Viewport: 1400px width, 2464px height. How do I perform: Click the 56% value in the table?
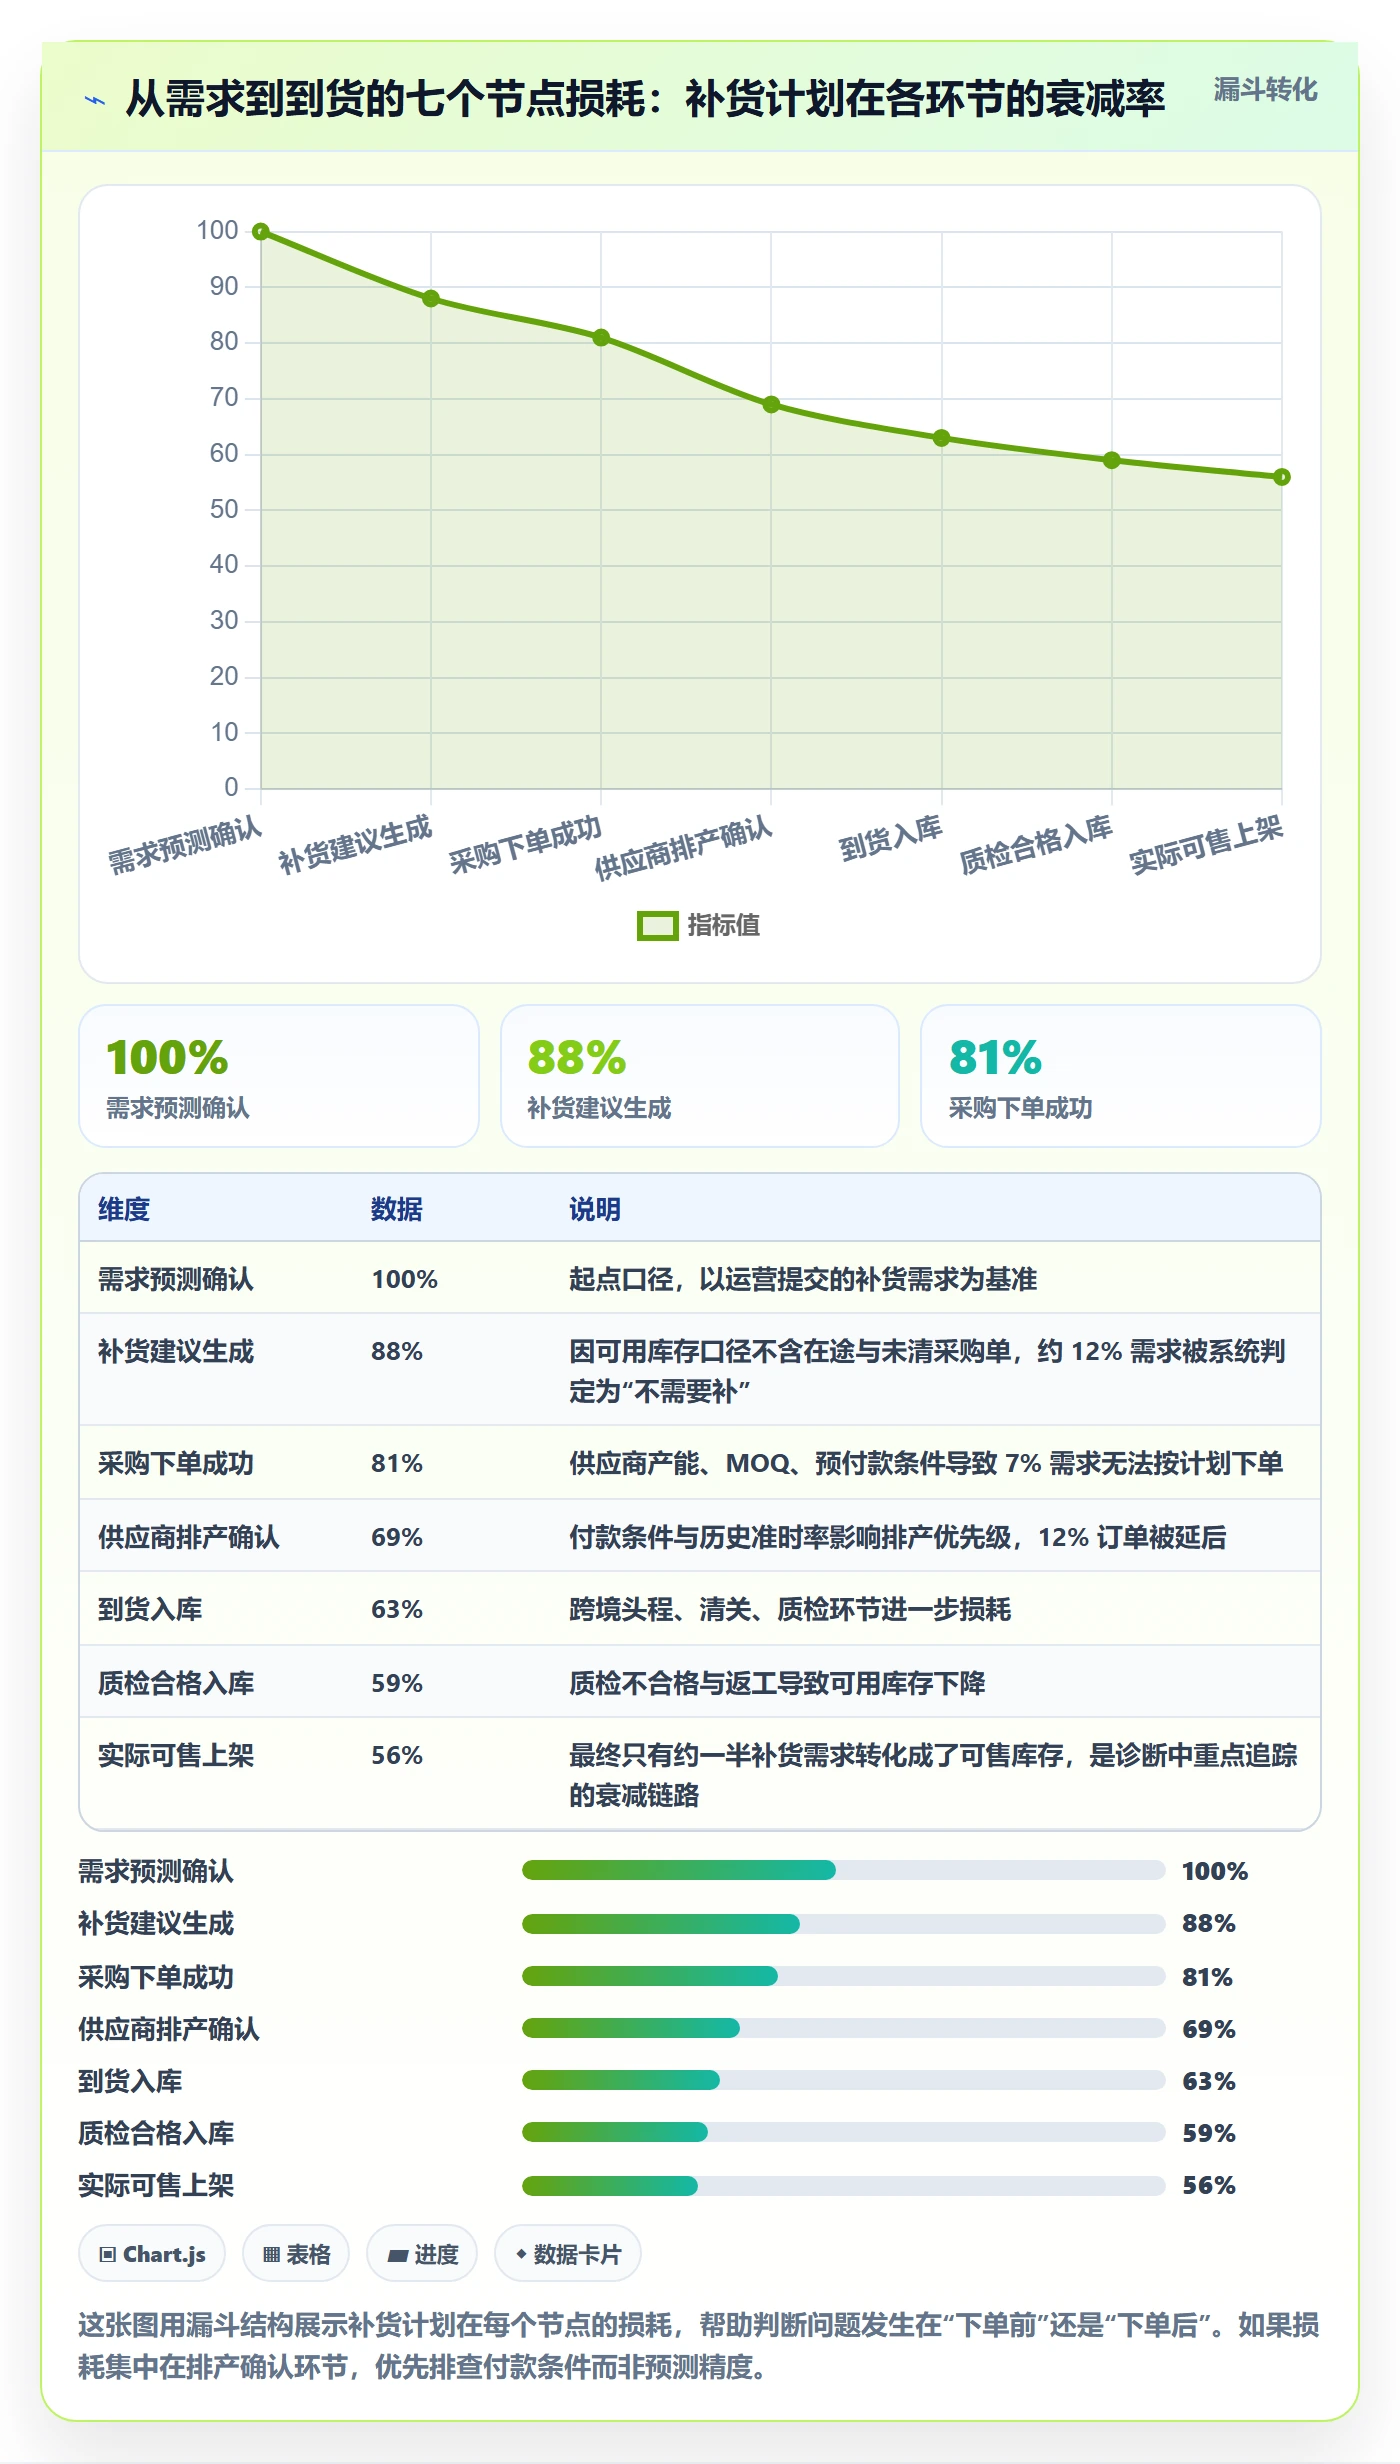coord(397,1755)
